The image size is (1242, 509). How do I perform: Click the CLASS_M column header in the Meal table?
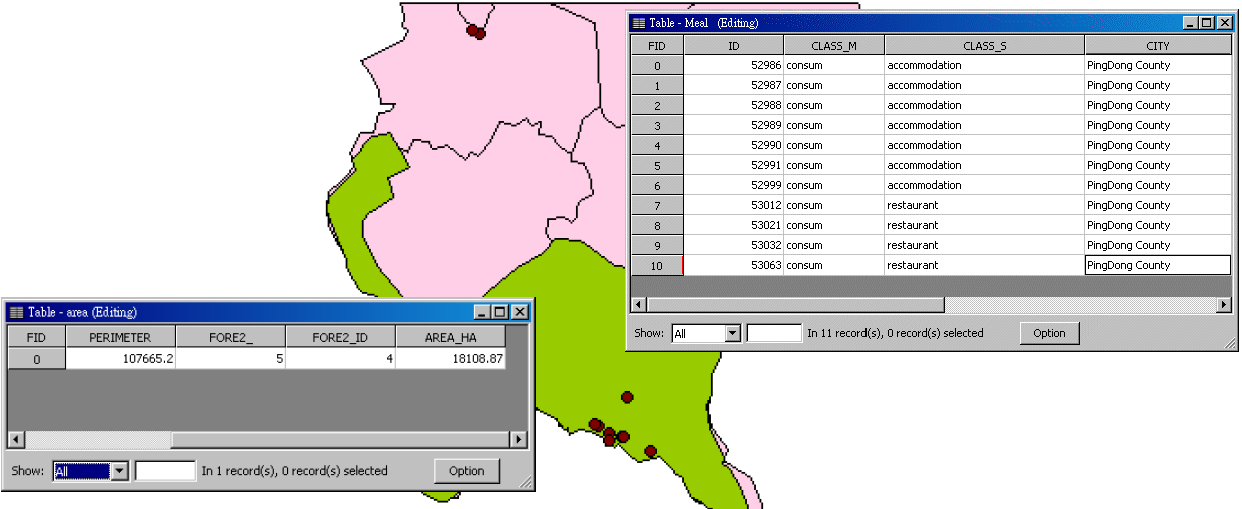834,46
